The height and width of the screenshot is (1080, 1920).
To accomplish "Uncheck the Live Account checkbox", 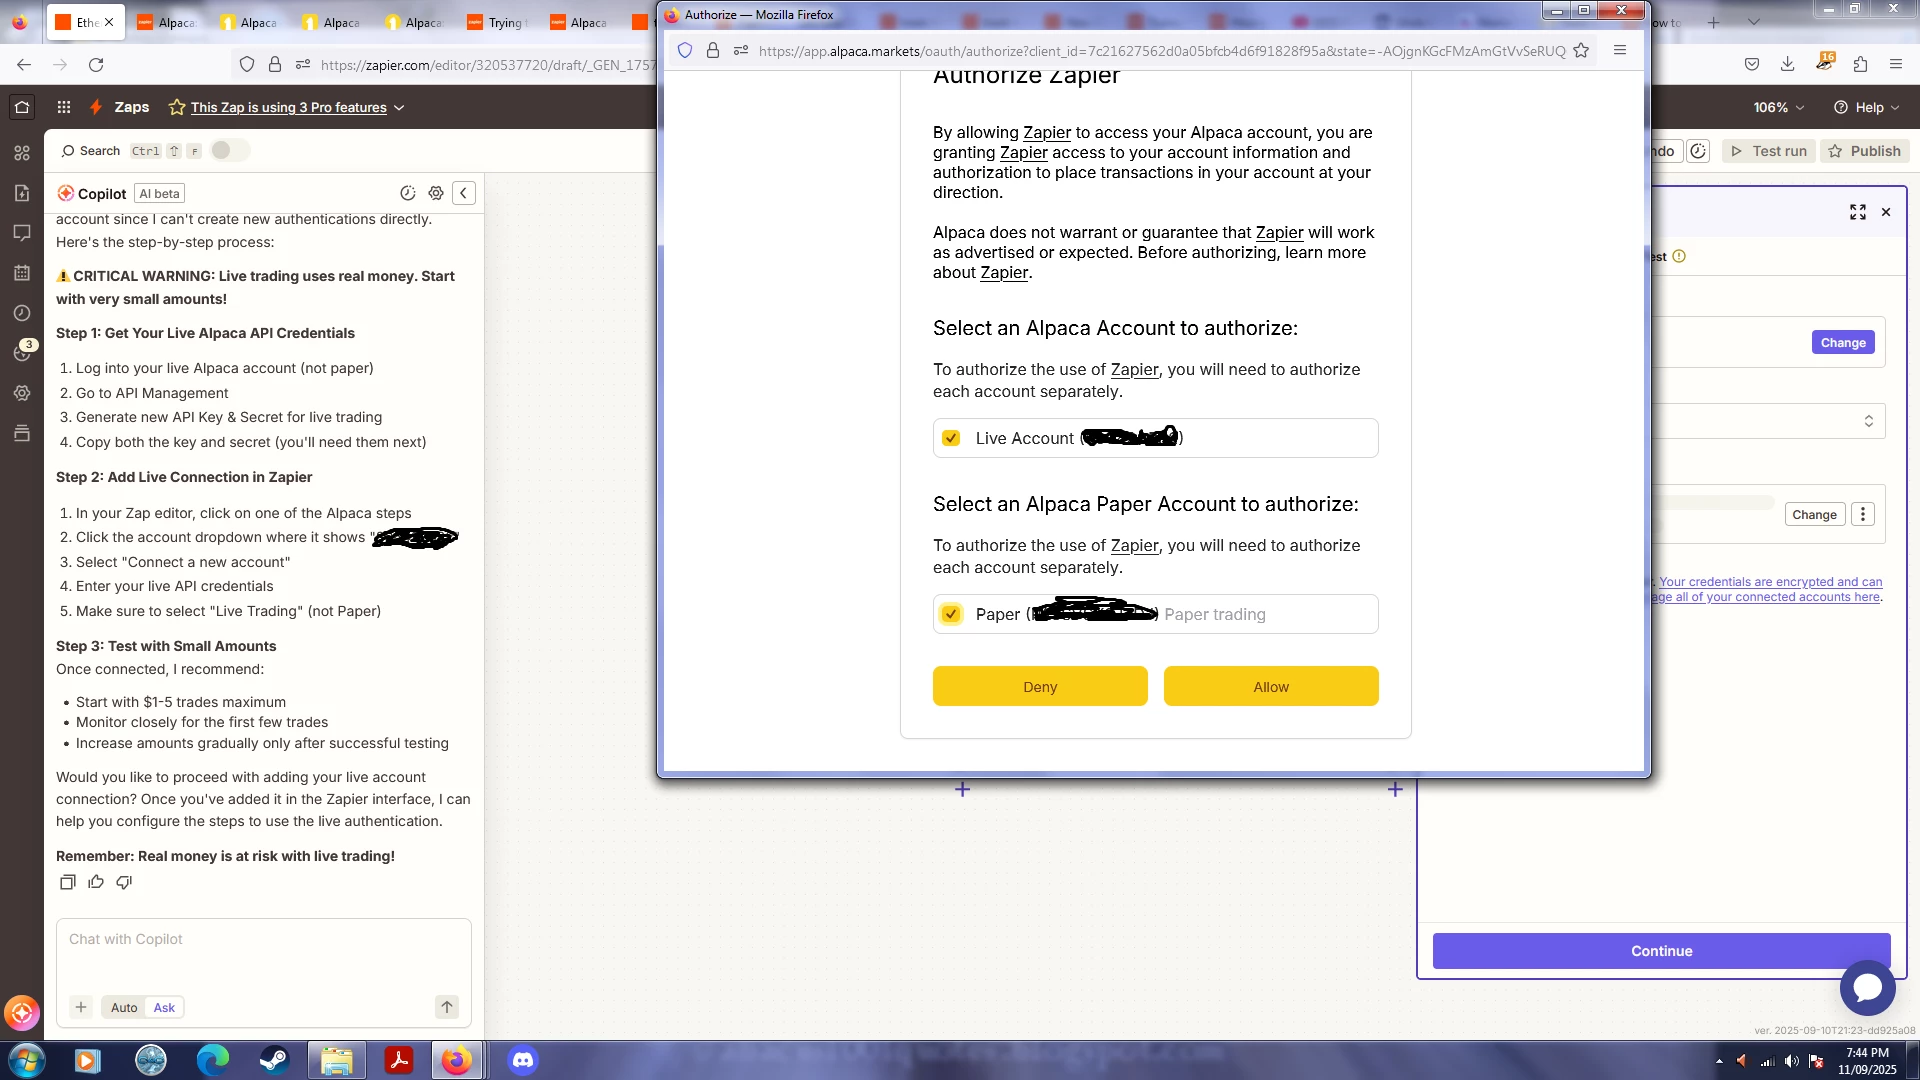I will pyautogui.click(x=951, y=438).
